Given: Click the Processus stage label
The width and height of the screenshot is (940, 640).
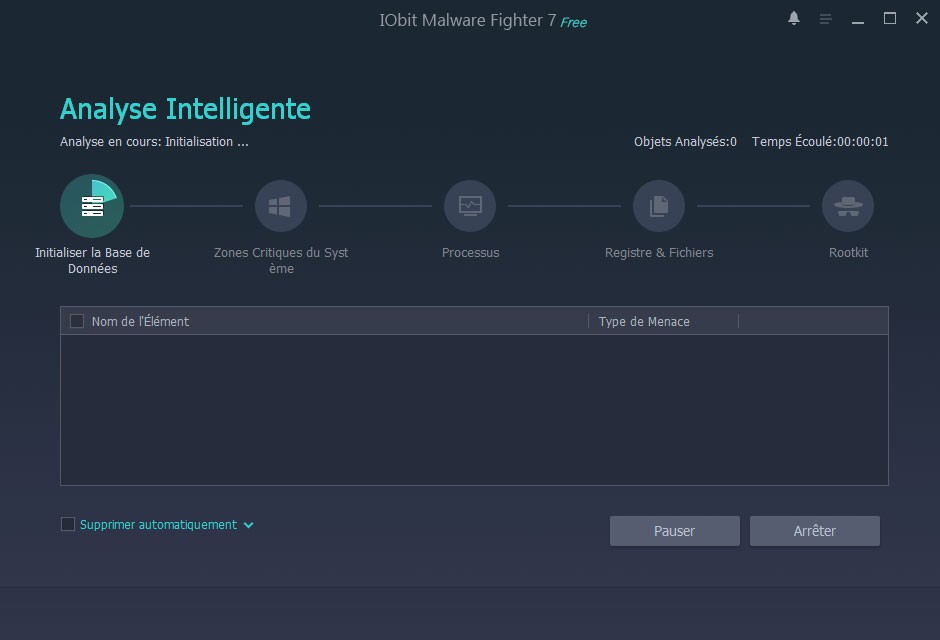Looking at the screenshot, I should (x=471, y=253).
